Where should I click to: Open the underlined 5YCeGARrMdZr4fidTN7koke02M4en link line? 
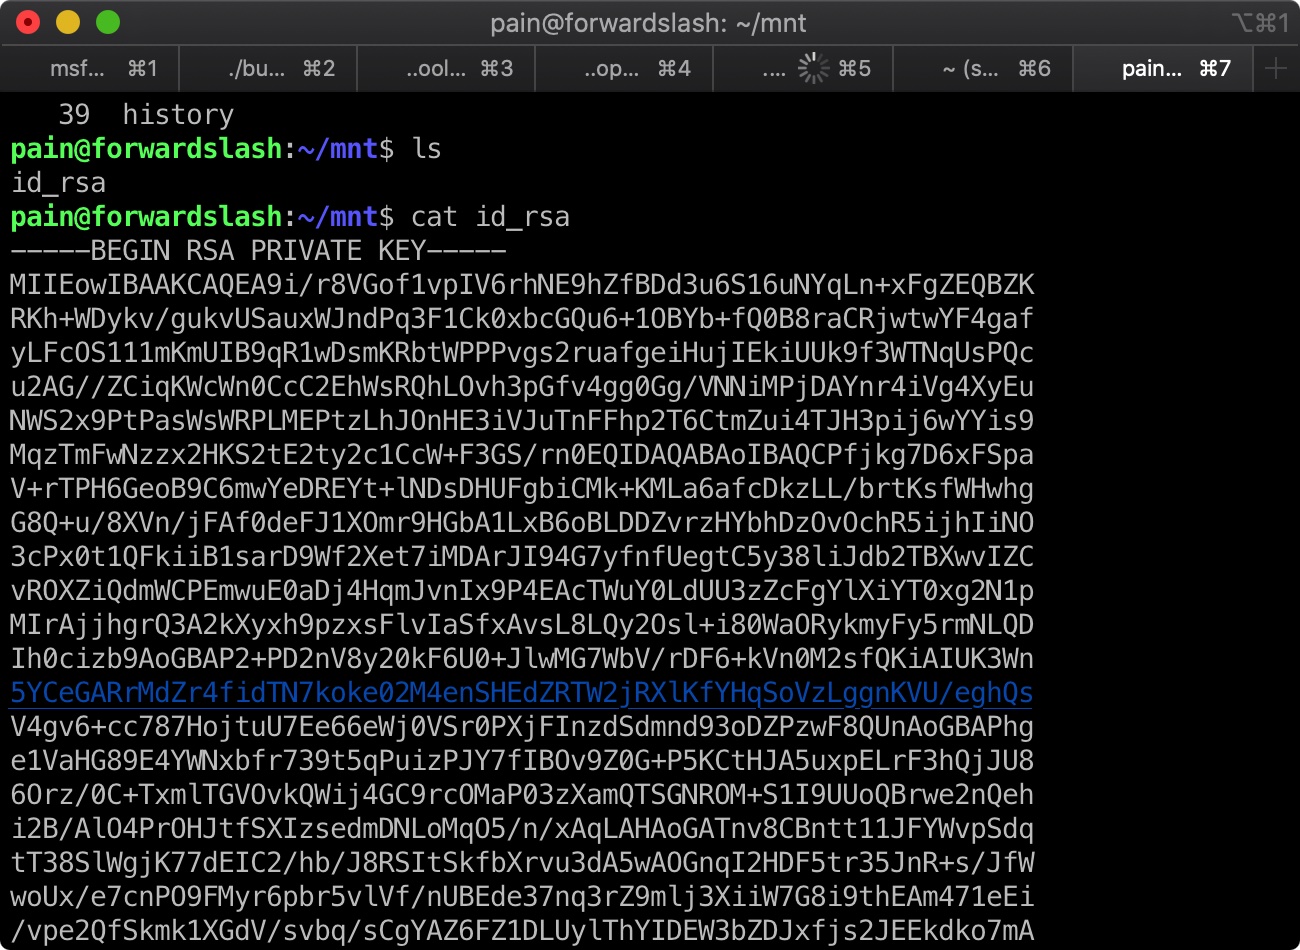click(522, 693)
